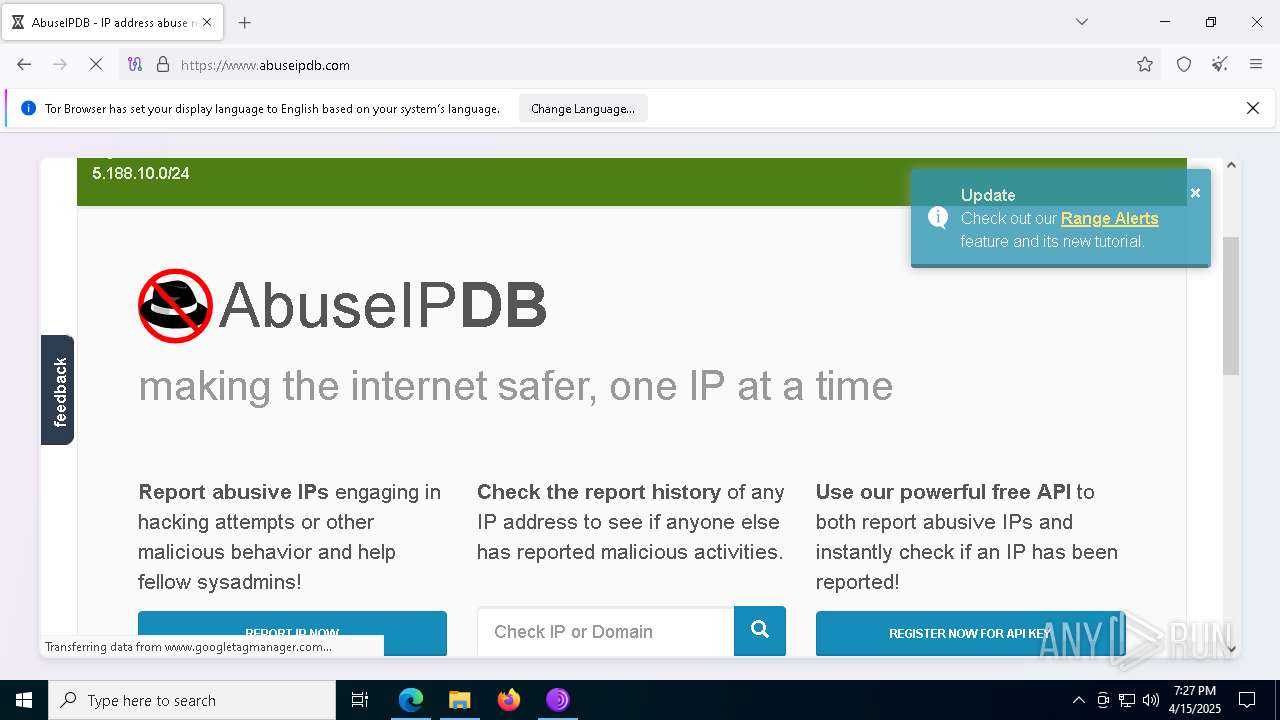Open a new browser tab
This screenshot has height=720, width=1280.
(244, 22)
